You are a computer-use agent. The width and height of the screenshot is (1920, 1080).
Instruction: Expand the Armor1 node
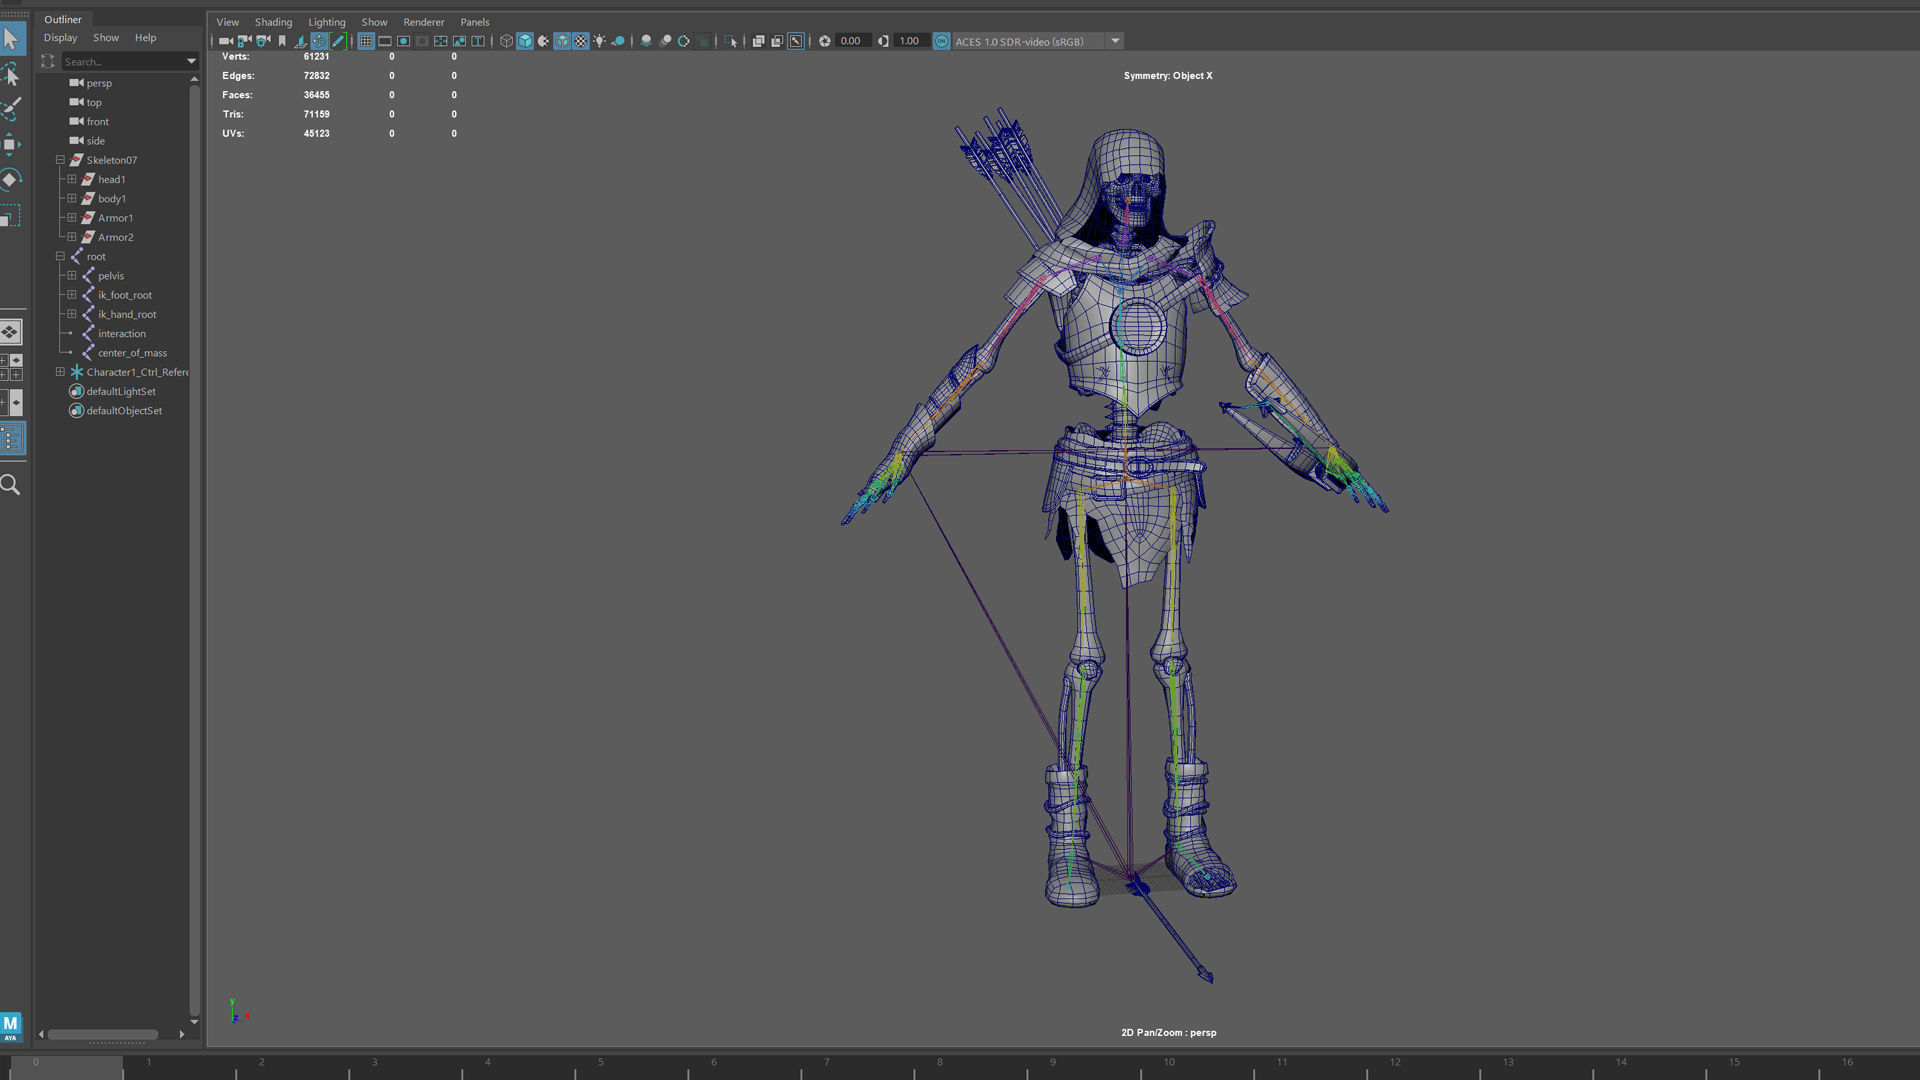(72, 217)
